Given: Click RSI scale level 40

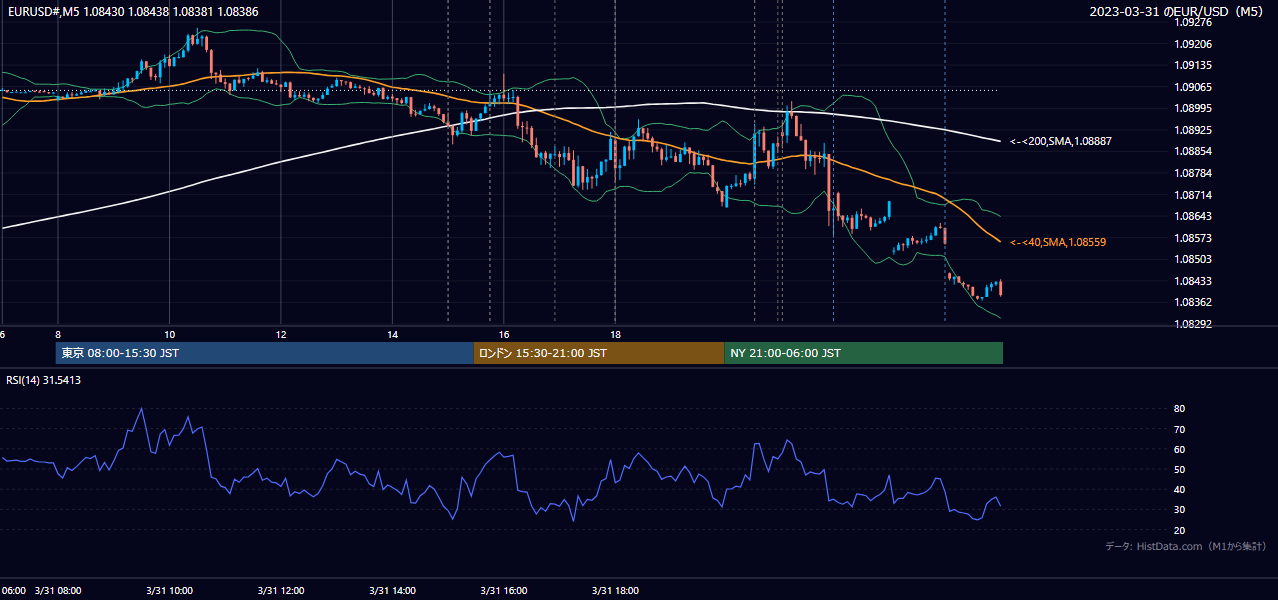Looking at the screenshot, I should coord(1179,490).
